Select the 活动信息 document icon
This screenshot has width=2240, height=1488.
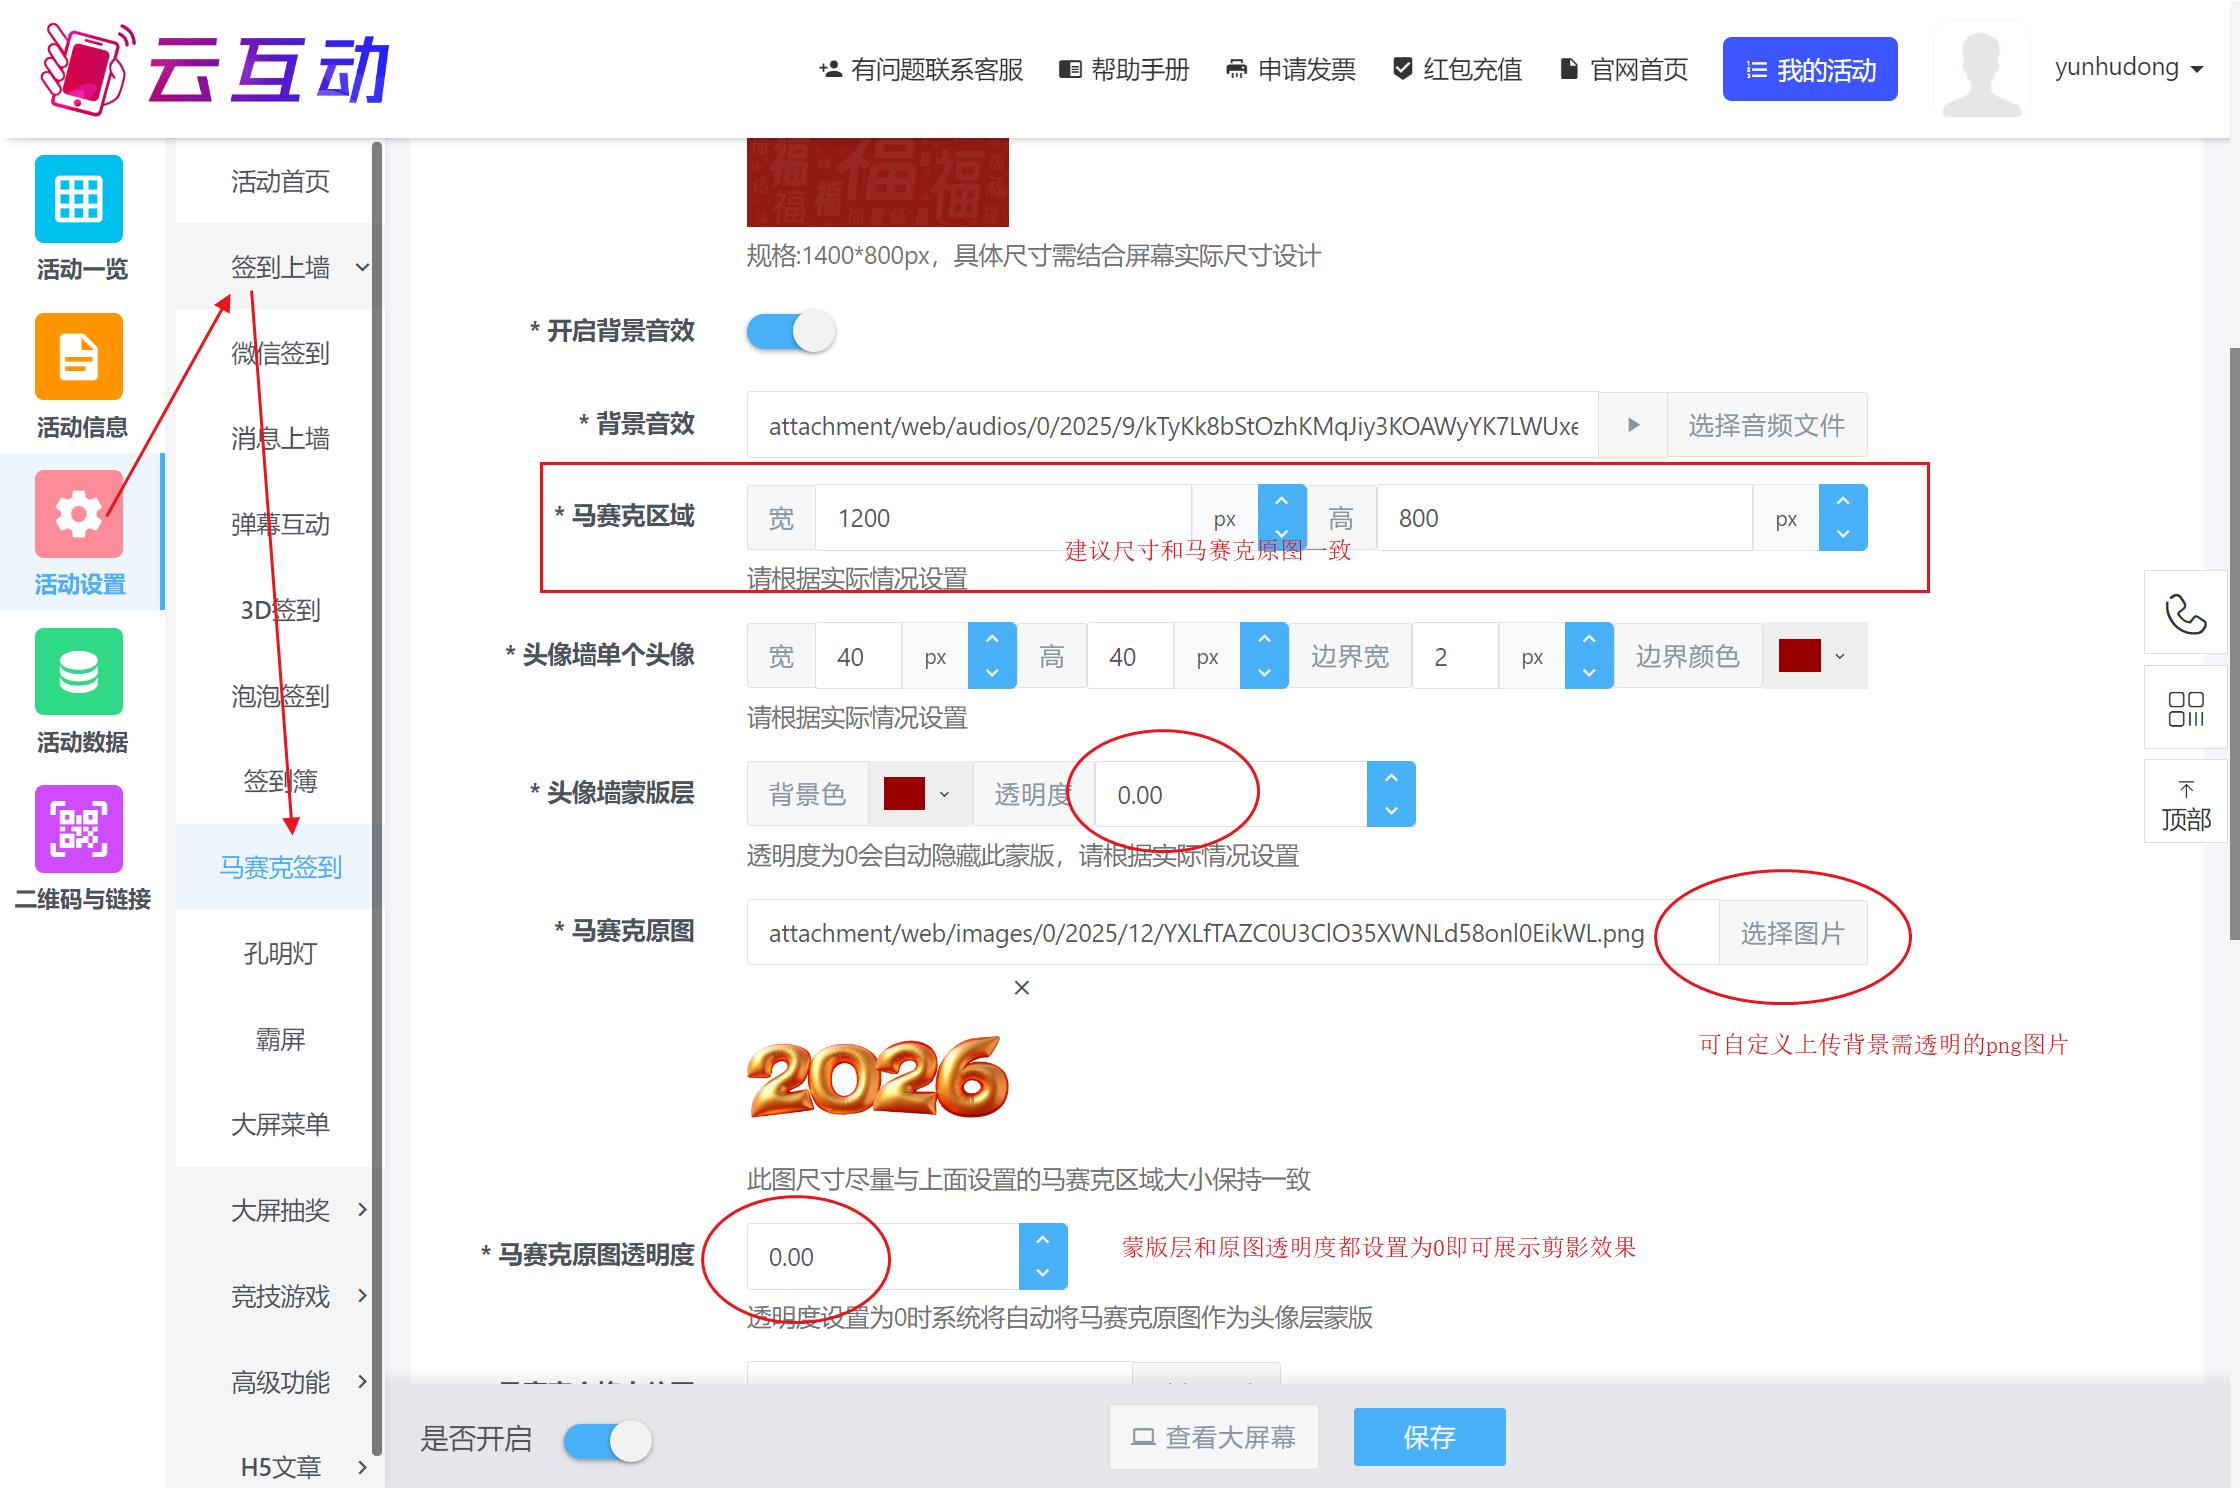(79, 357)
